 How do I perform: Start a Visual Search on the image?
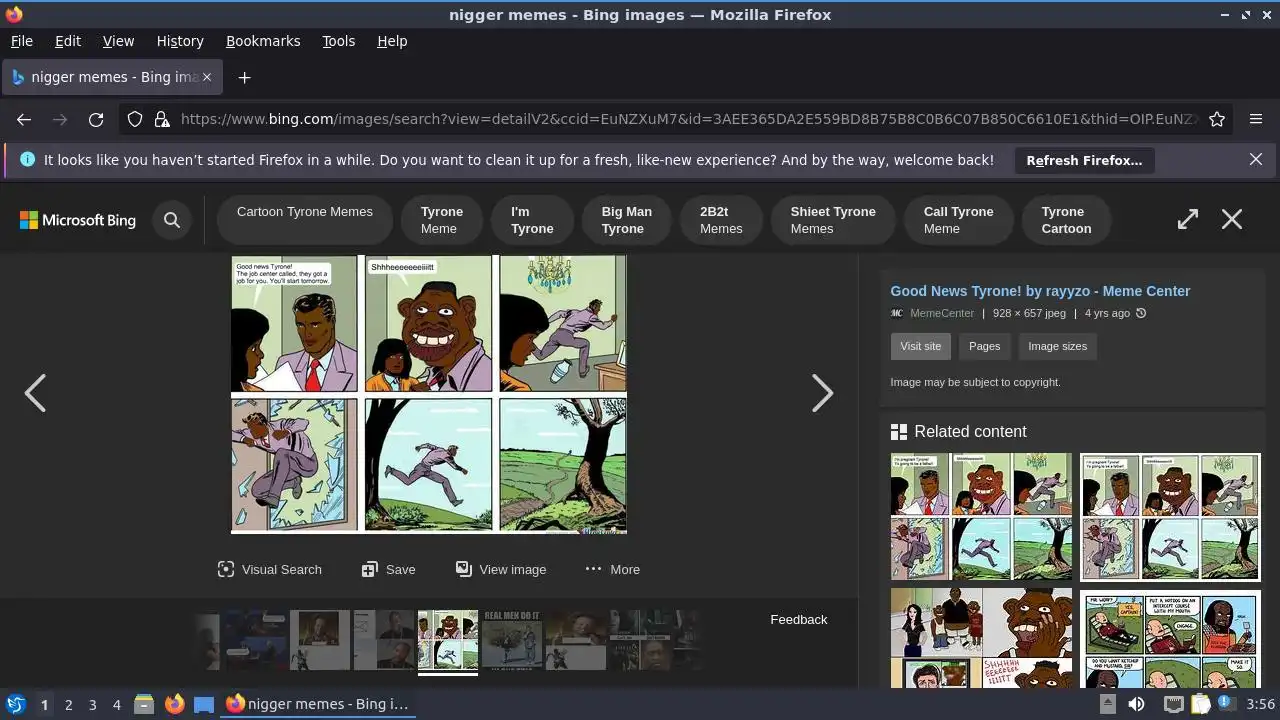(x=269, y=569)
